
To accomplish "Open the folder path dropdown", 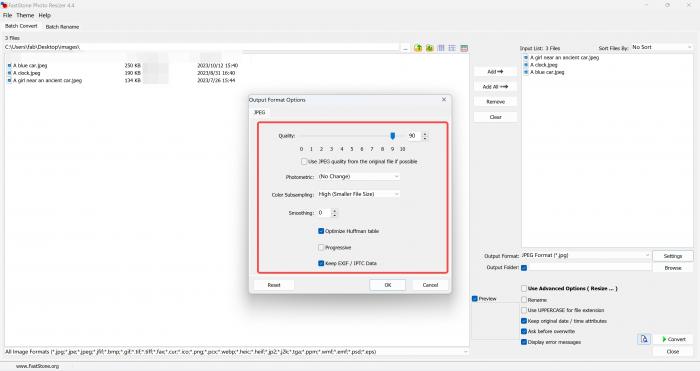I will point(201,47).
